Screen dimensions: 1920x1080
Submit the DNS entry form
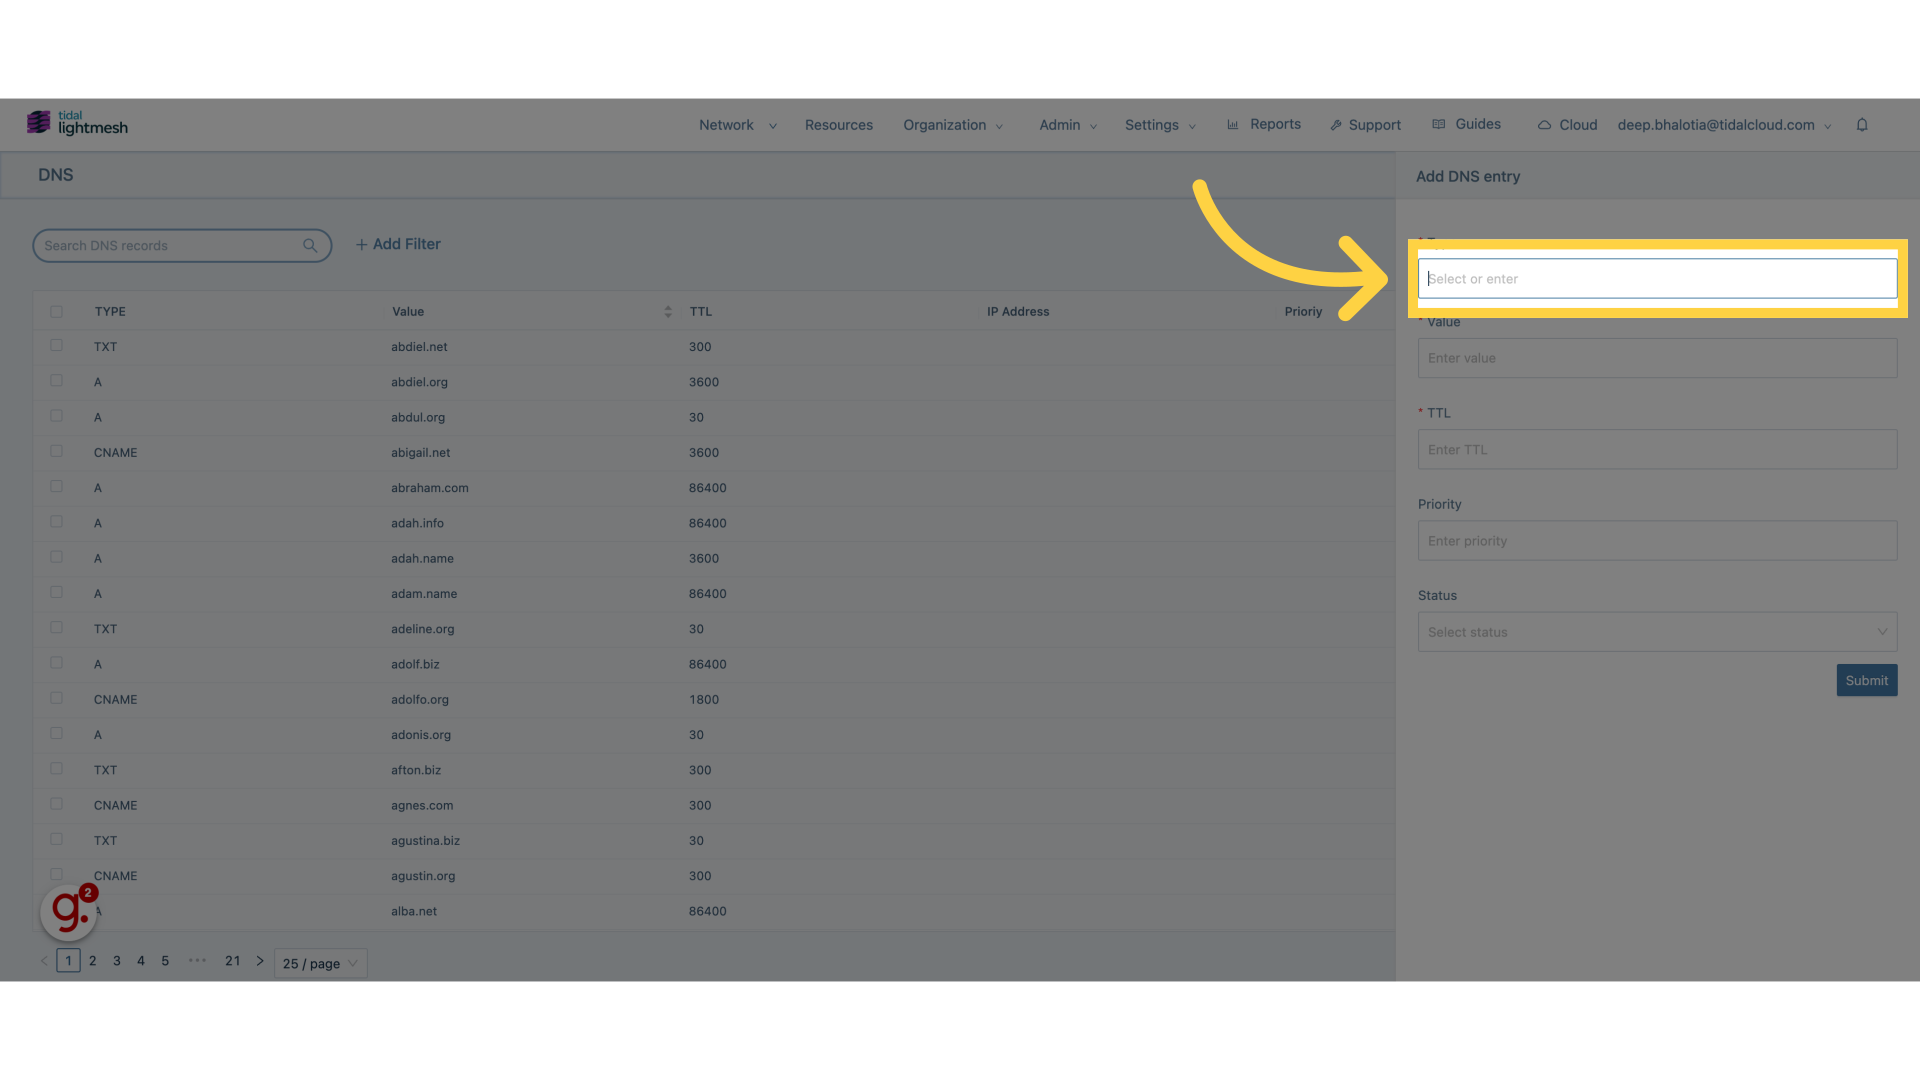pos(1866,681)
